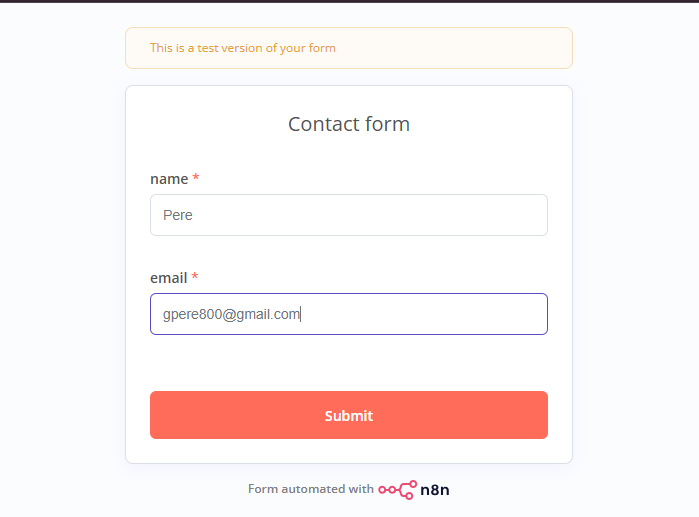The width and height of the screenshot is (699, 517).
Task: Click the n8n logo icon in footer
Action: tap(397, 490)
